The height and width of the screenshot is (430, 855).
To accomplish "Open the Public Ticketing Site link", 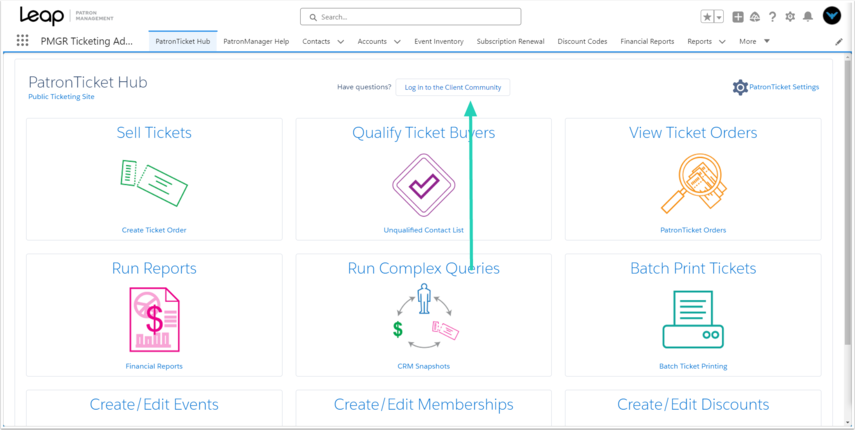I will [x=61, y=96].
